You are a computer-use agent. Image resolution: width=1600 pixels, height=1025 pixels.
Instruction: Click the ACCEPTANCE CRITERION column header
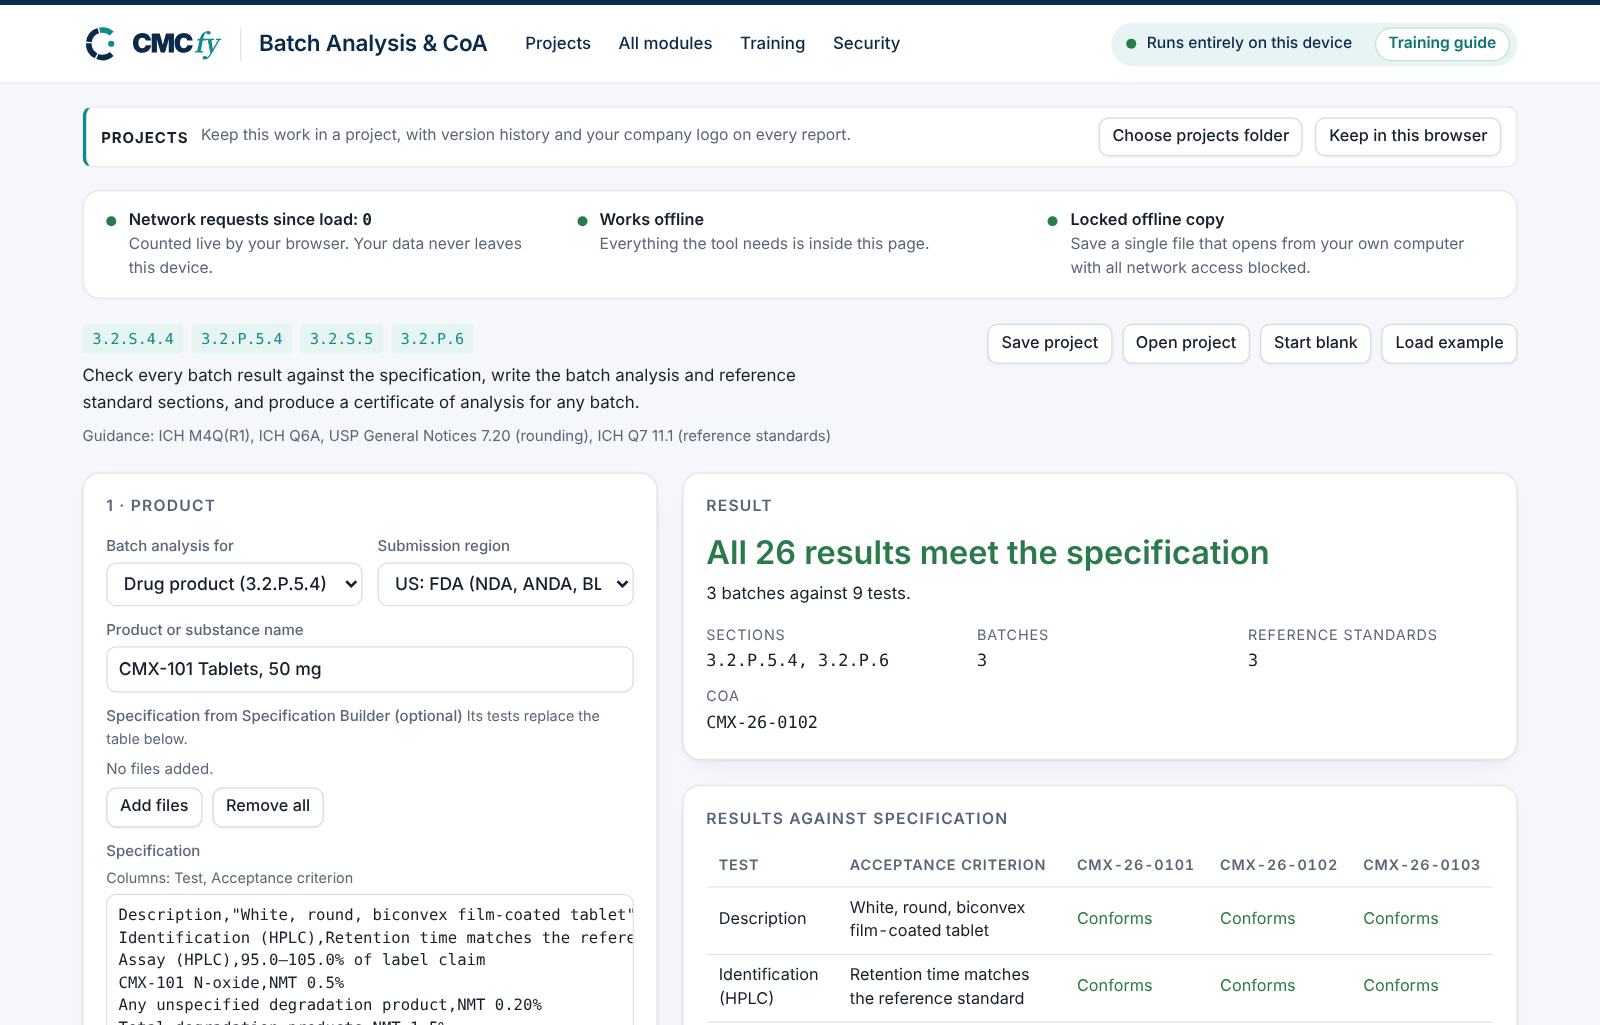[947, 865]
